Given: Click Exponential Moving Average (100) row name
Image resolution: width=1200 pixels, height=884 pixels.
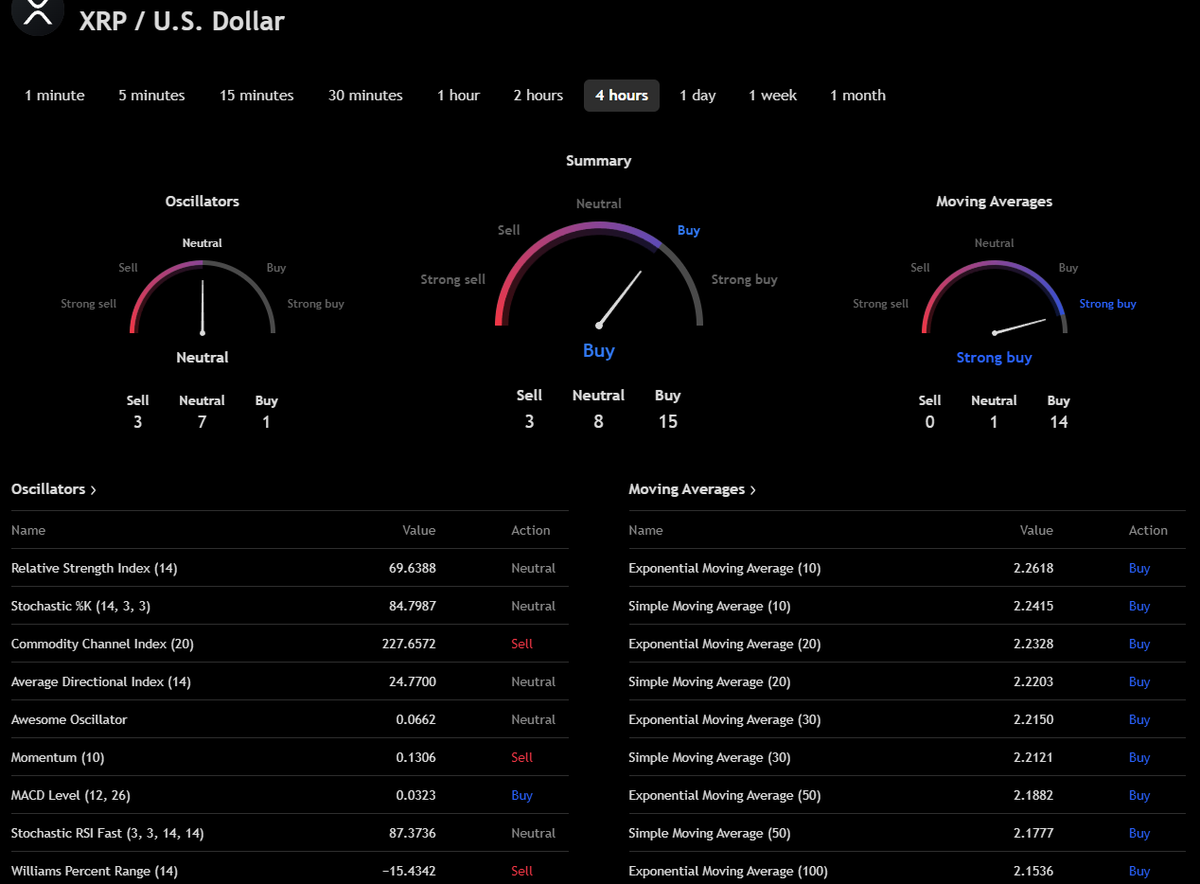Looking at the screenshot, I should click(x=728, y=871).
